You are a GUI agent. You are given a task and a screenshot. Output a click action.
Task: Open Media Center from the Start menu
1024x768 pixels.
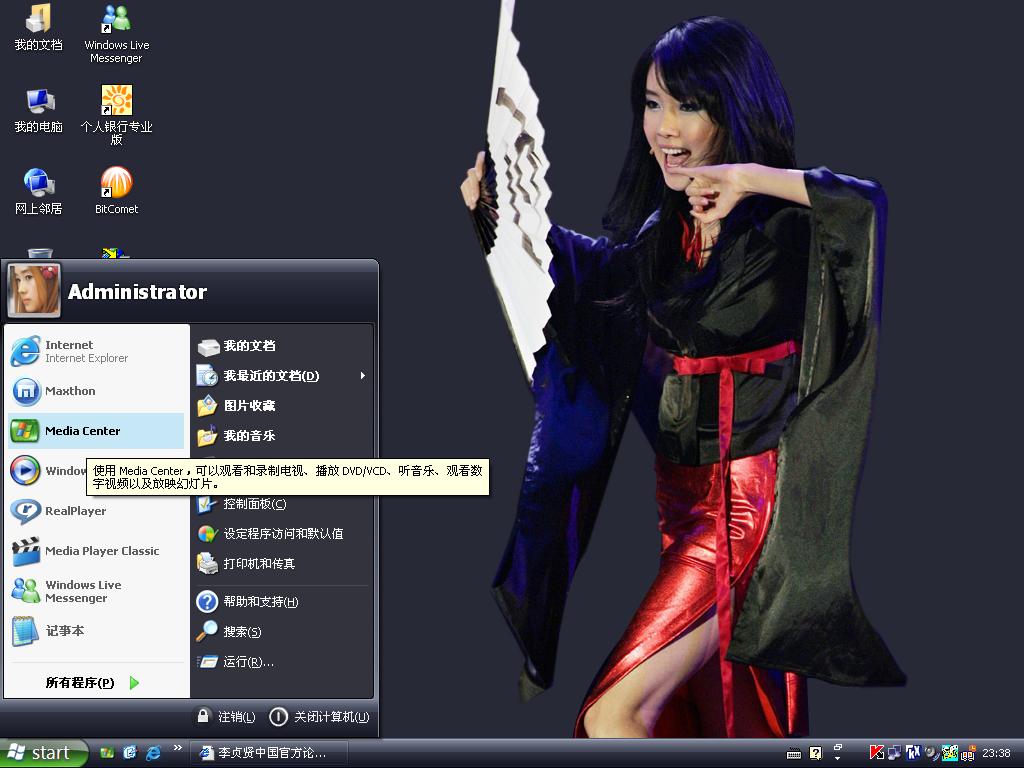[82, 431]
